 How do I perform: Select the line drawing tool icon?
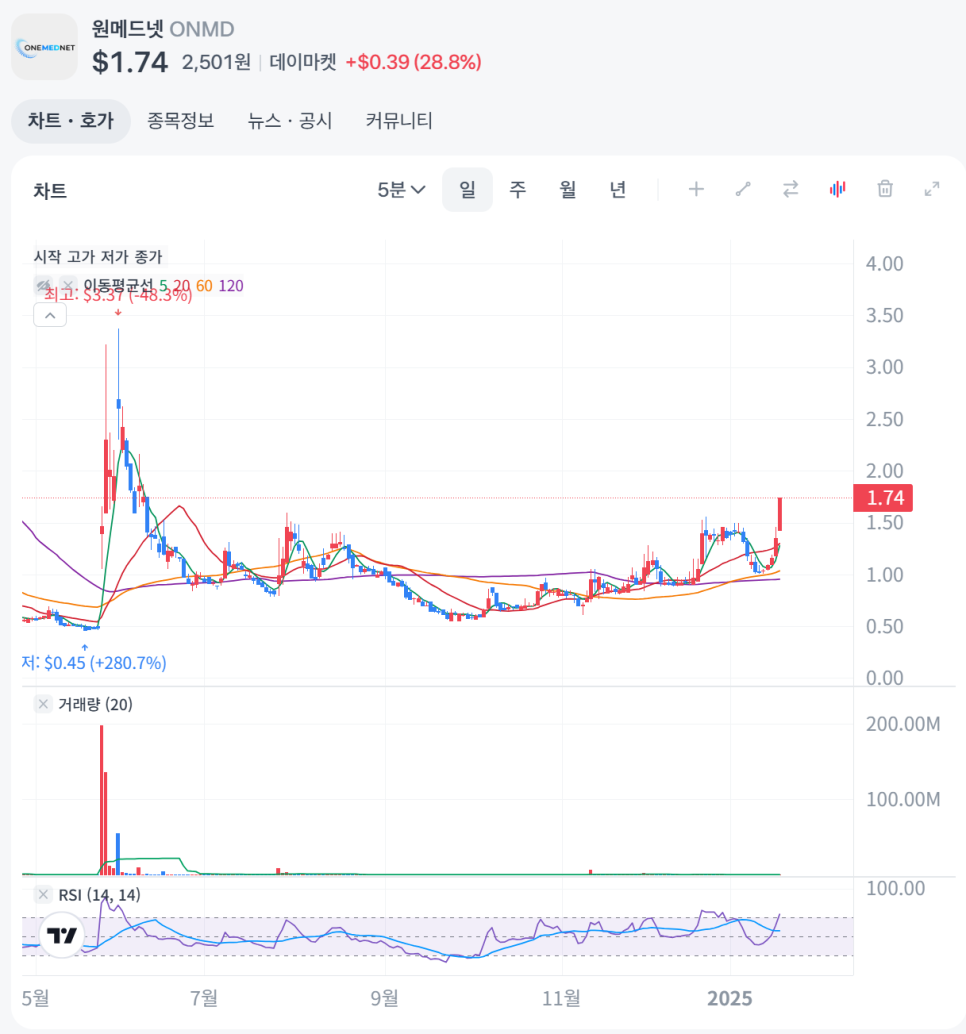point(743,190)
